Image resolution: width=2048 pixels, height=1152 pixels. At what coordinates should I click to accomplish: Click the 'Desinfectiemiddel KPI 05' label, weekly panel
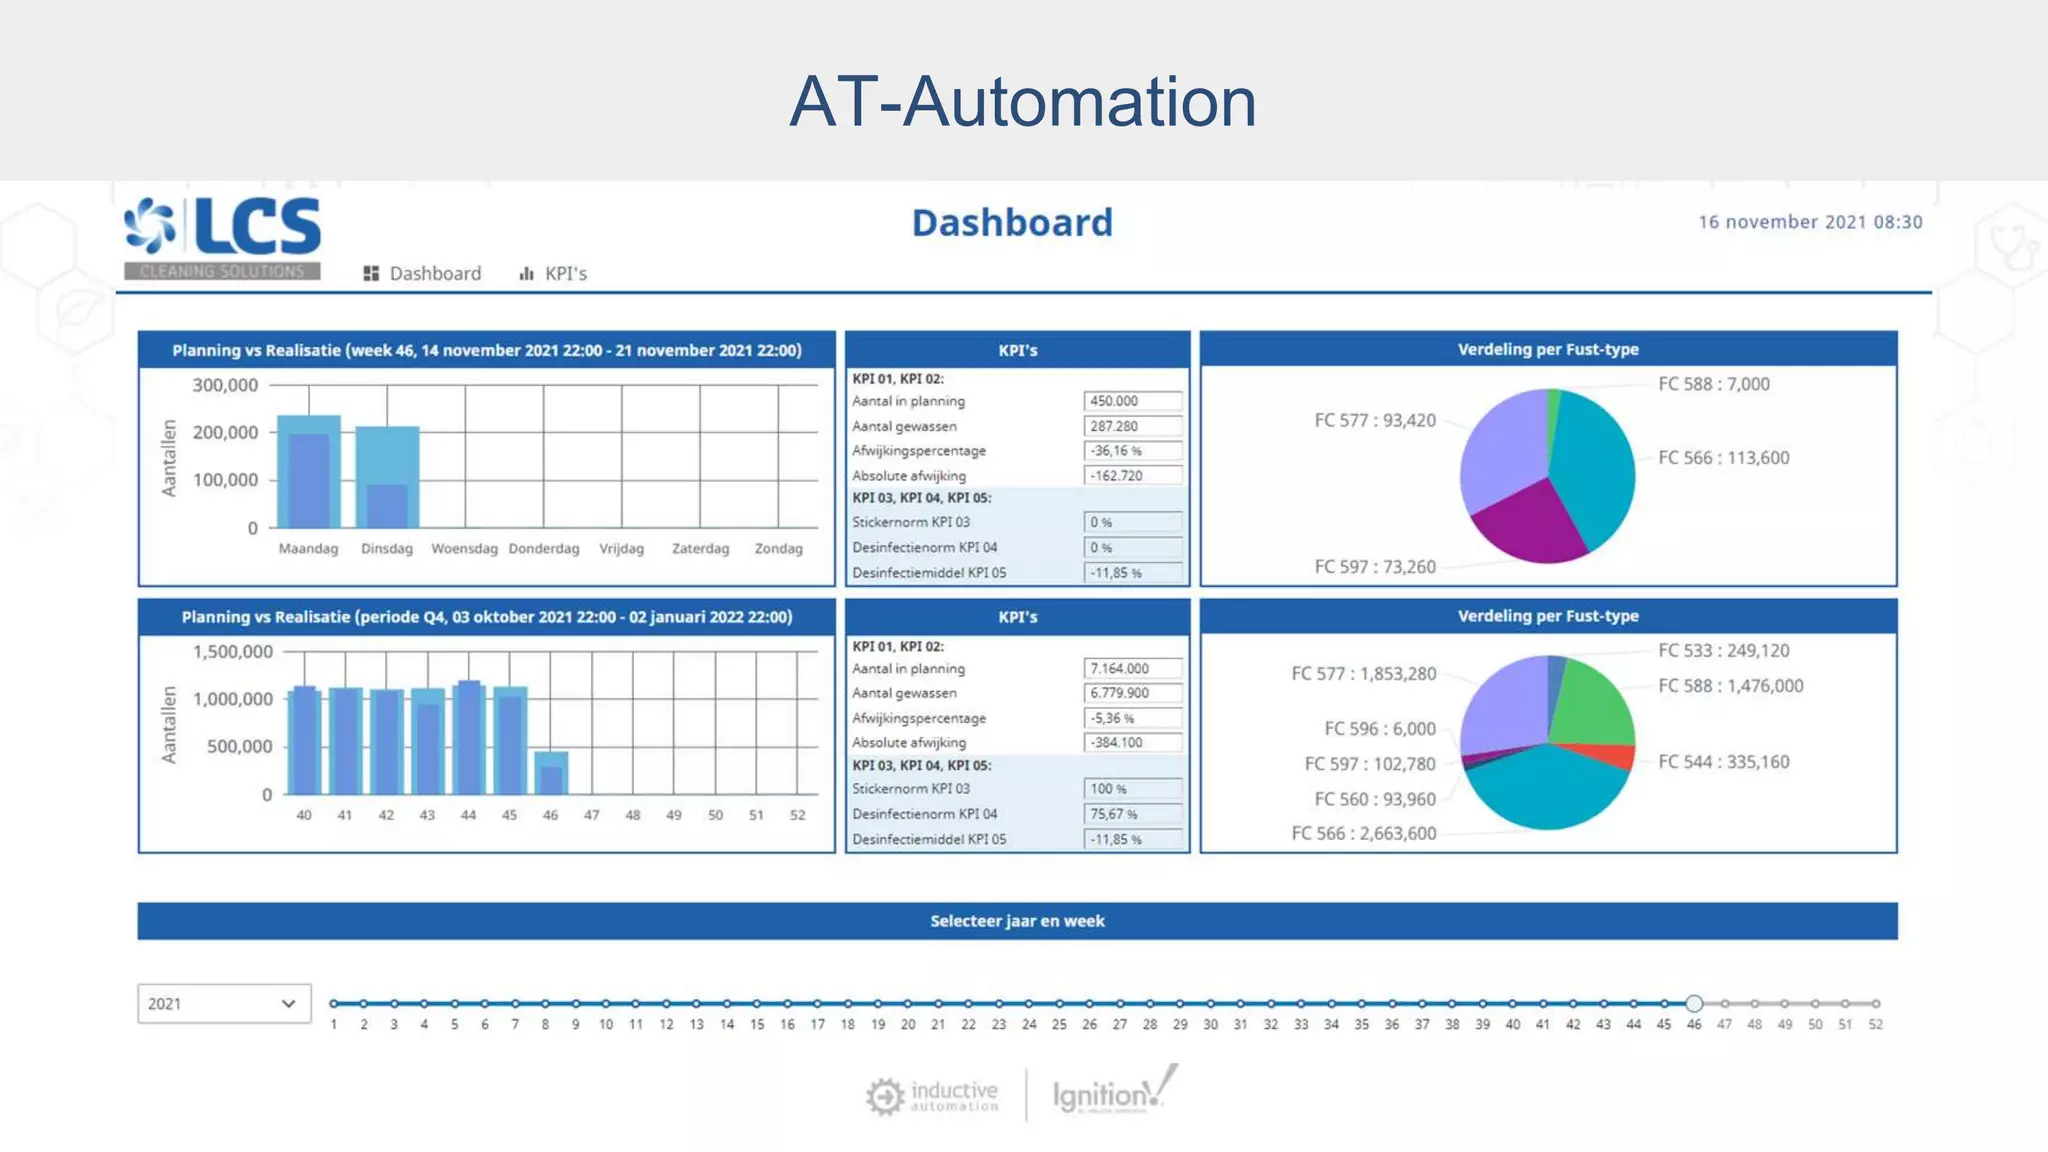pyautogui.click(x=929, y=573)
